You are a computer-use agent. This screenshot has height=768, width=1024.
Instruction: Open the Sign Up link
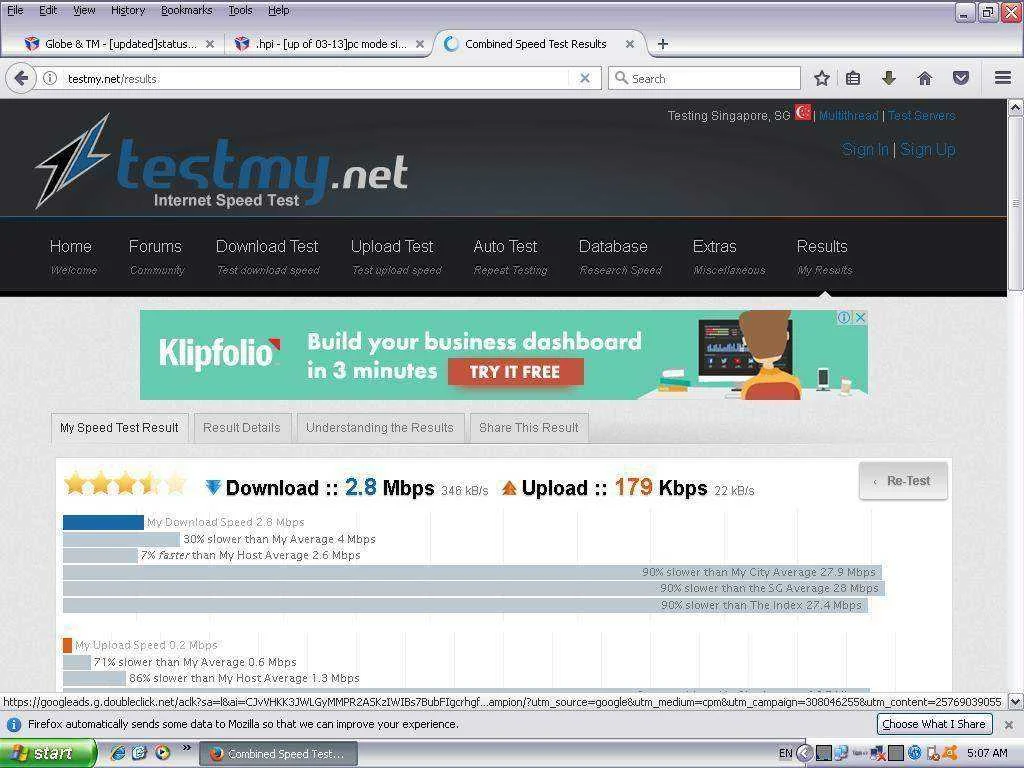(x=928, y=150)
